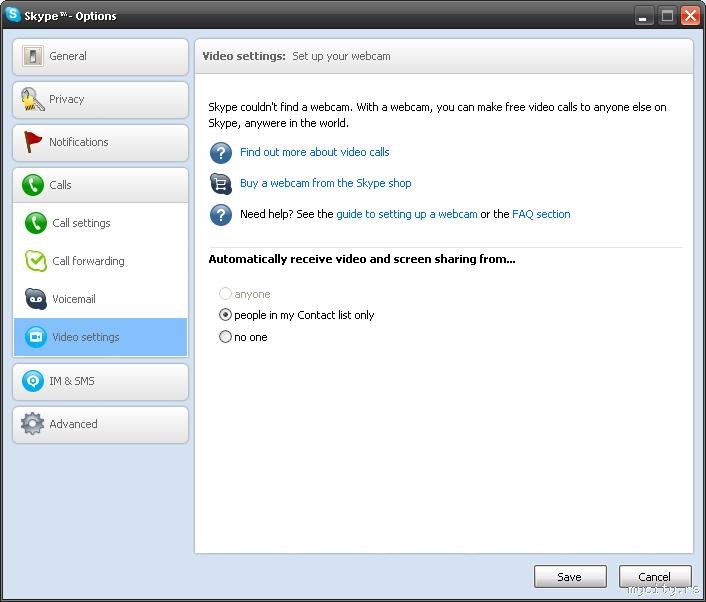Click the shopping cart webcam icon
Viewport: 706px width, 602px height.
point(221,183)
